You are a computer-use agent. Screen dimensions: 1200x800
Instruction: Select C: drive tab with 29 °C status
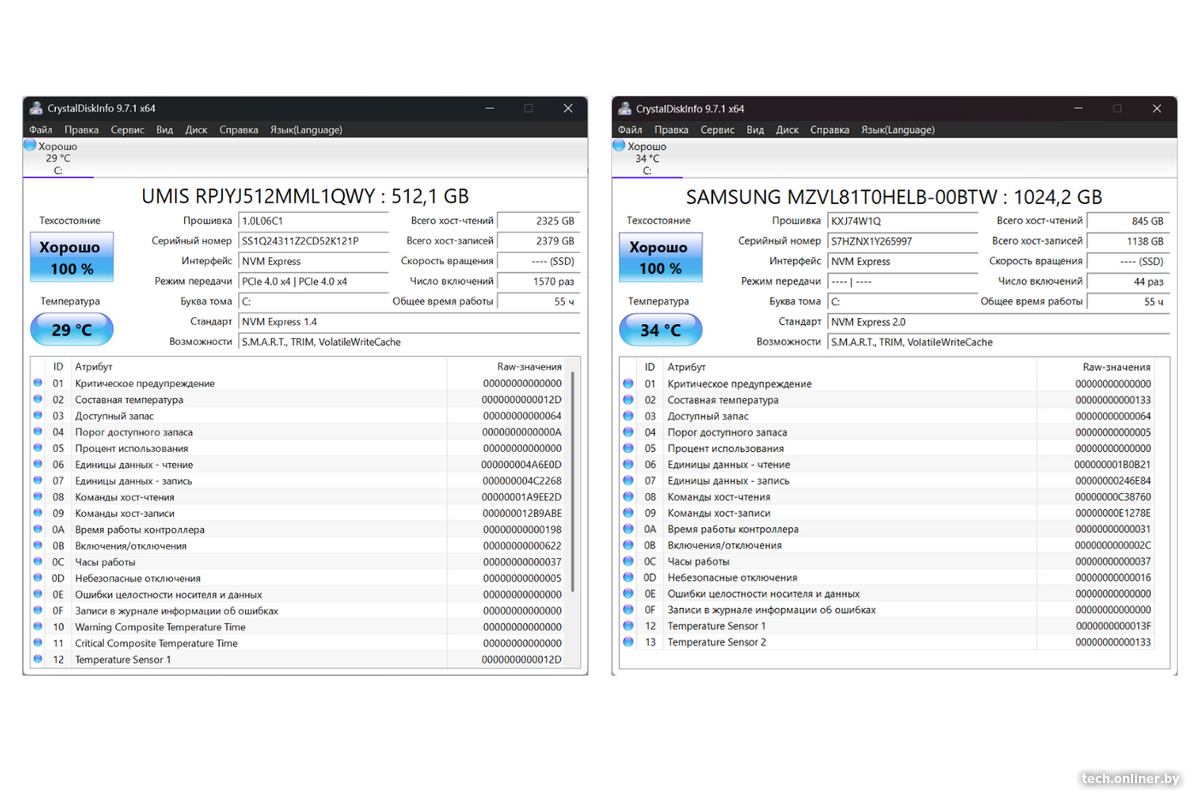58,159
